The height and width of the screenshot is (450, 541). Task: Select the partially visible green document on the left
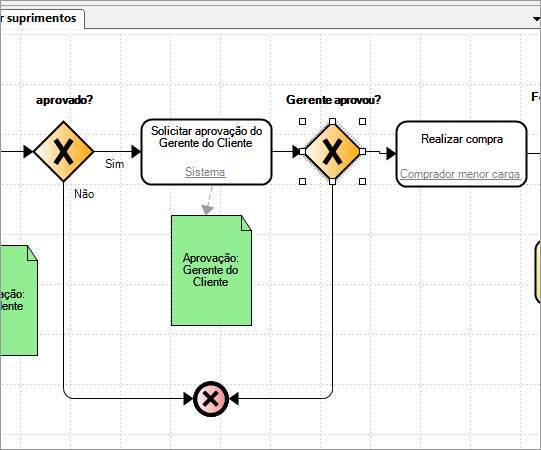[x=19, y=300]
